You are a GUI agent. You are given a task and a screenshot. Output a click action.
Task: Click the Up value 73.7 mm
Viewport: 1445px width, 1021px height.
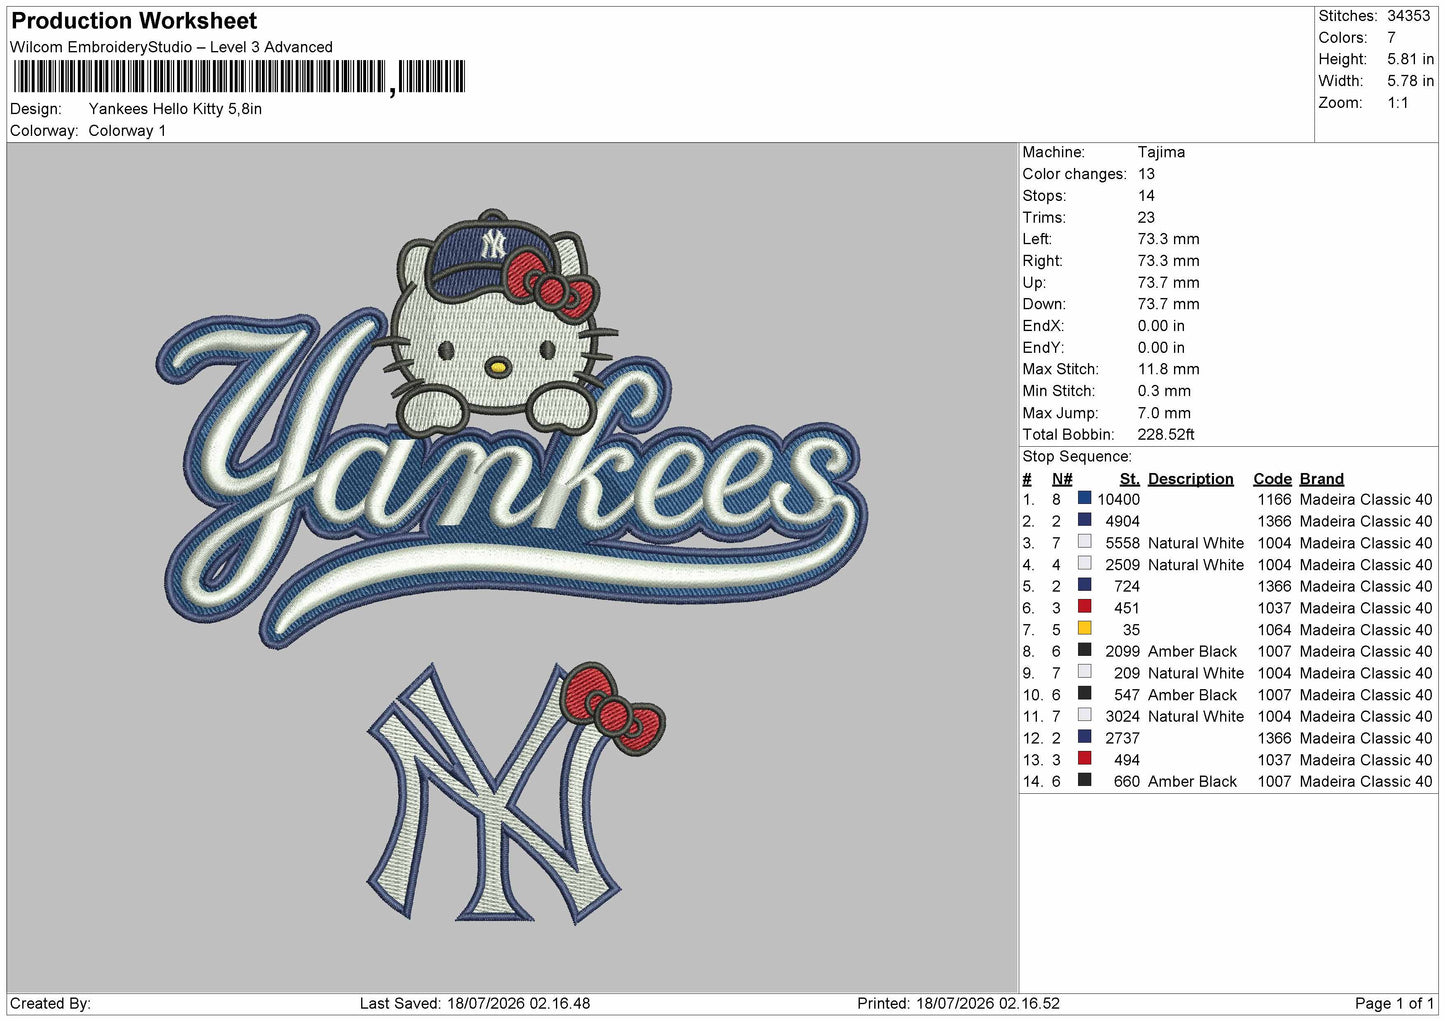pyautogui.click(x=1168, y=283)
